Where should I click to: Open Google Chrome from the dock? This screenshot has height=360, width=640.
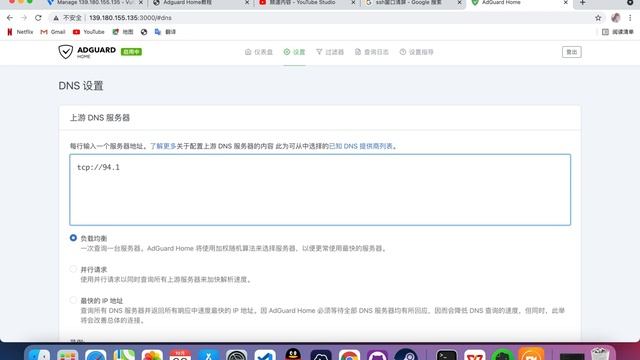(349, 354)
